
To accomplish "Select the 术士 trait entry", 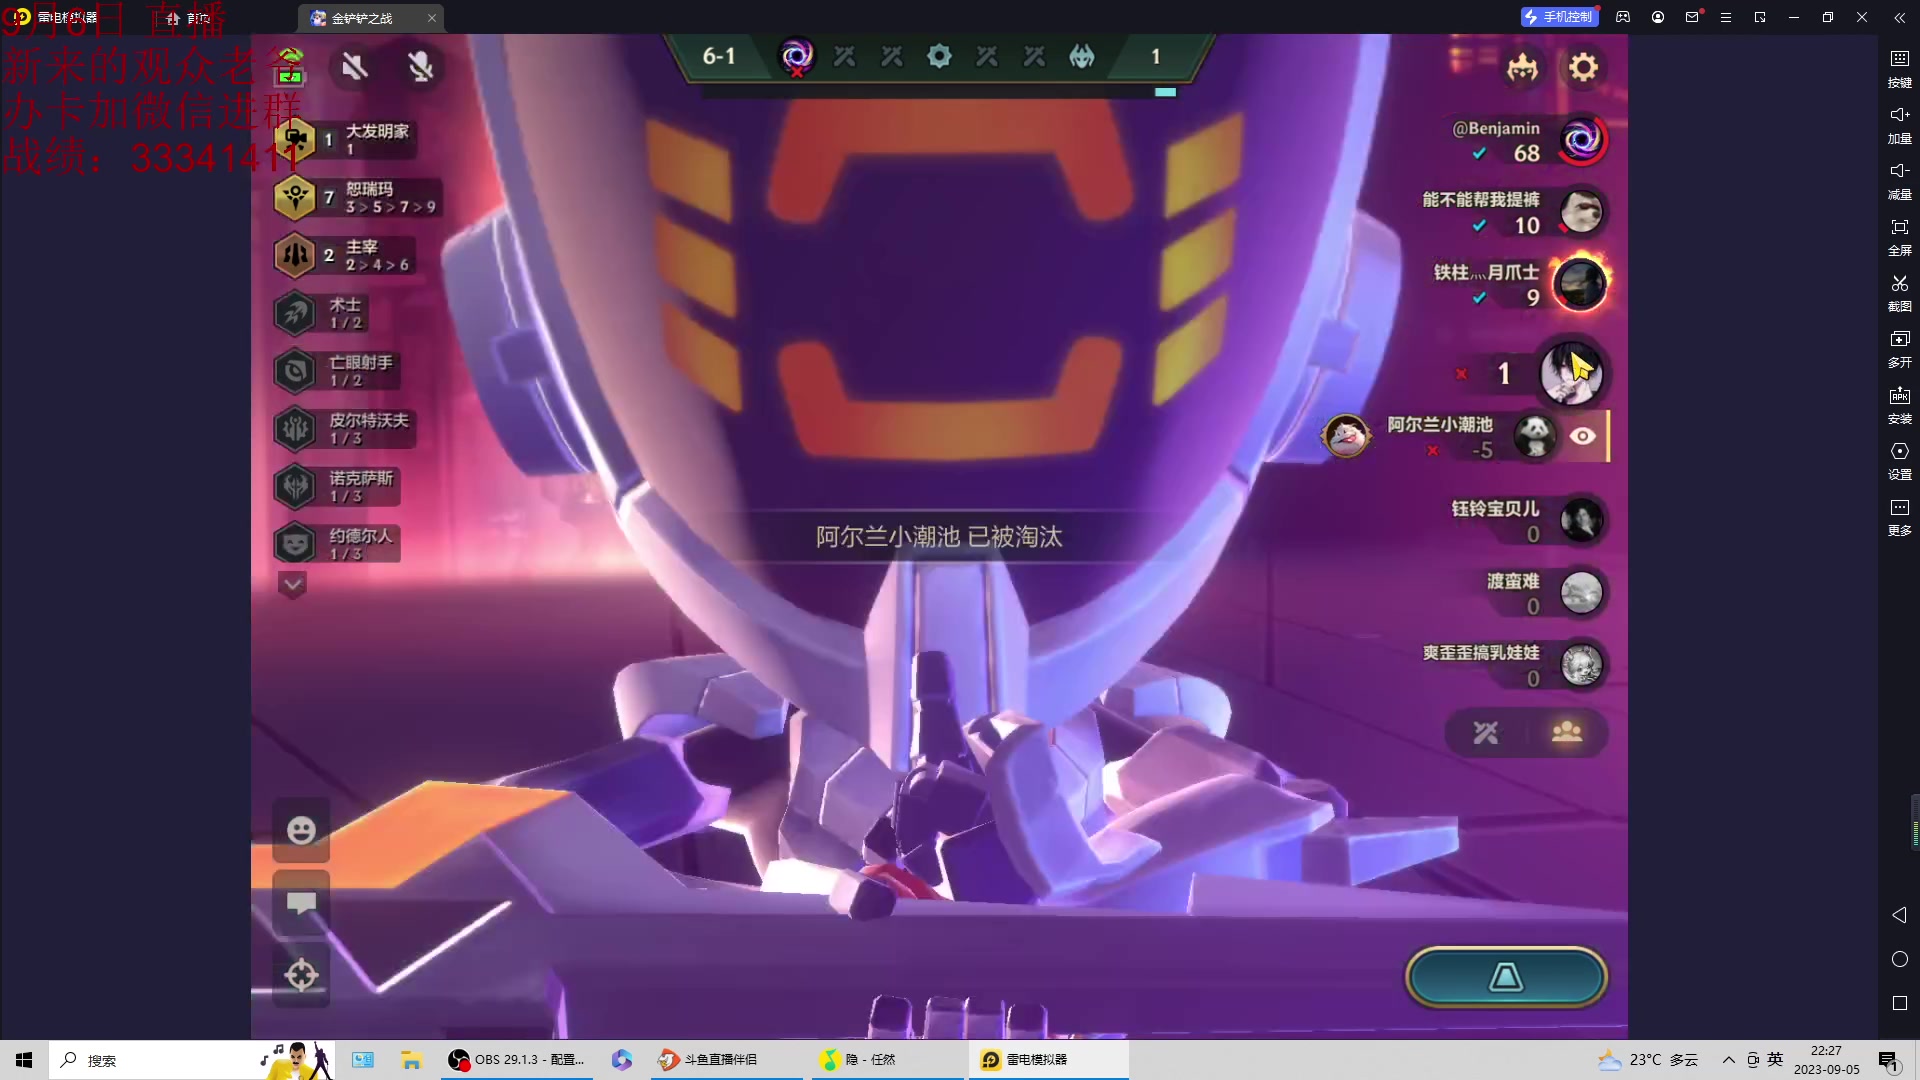I will (x=322, y=313).
